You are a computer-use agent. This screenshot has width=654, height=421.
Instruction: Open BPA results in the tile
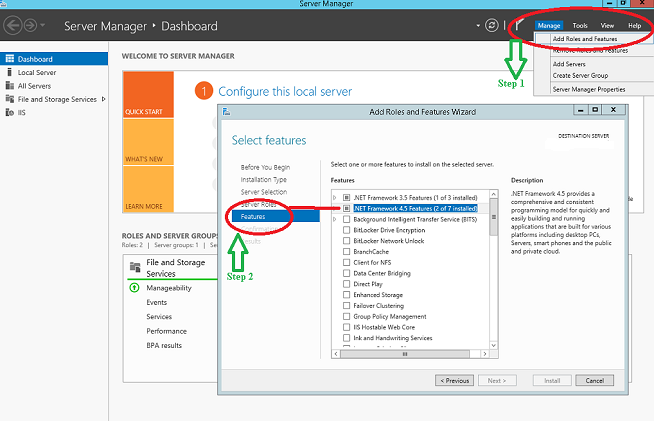coord(164,345)
